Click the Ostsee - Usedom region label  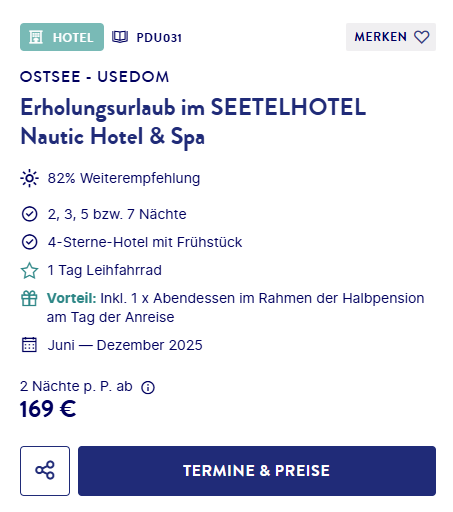click(95, 77)
